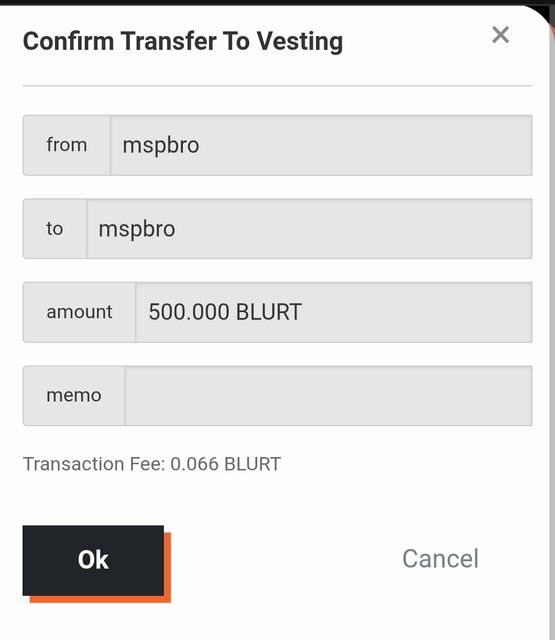This screenshot has height=640, width=555.
Task: Select the amount field showing 500.000 BLURT
Action: (333, 312)
